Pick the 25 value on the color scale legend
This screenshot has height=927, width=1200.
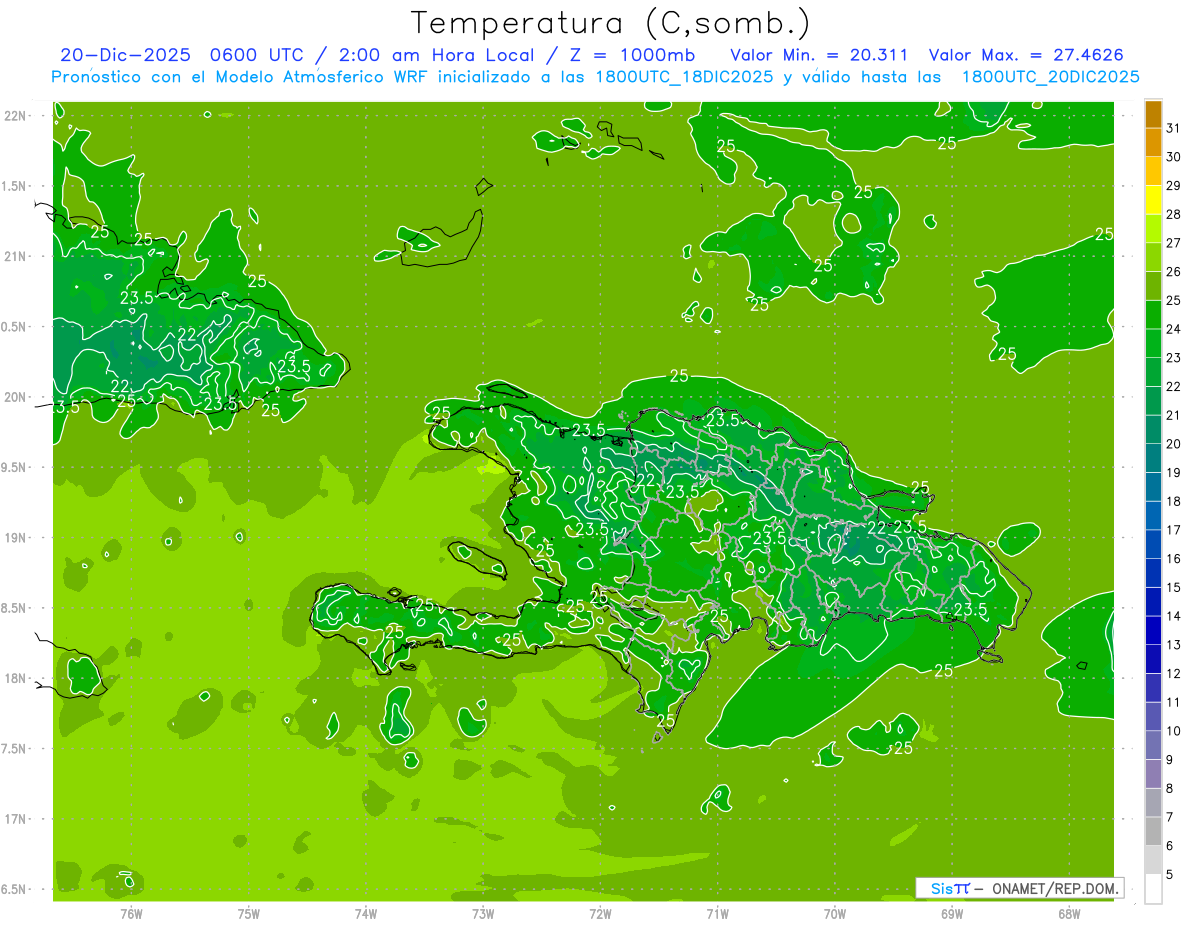point(1173,300)
